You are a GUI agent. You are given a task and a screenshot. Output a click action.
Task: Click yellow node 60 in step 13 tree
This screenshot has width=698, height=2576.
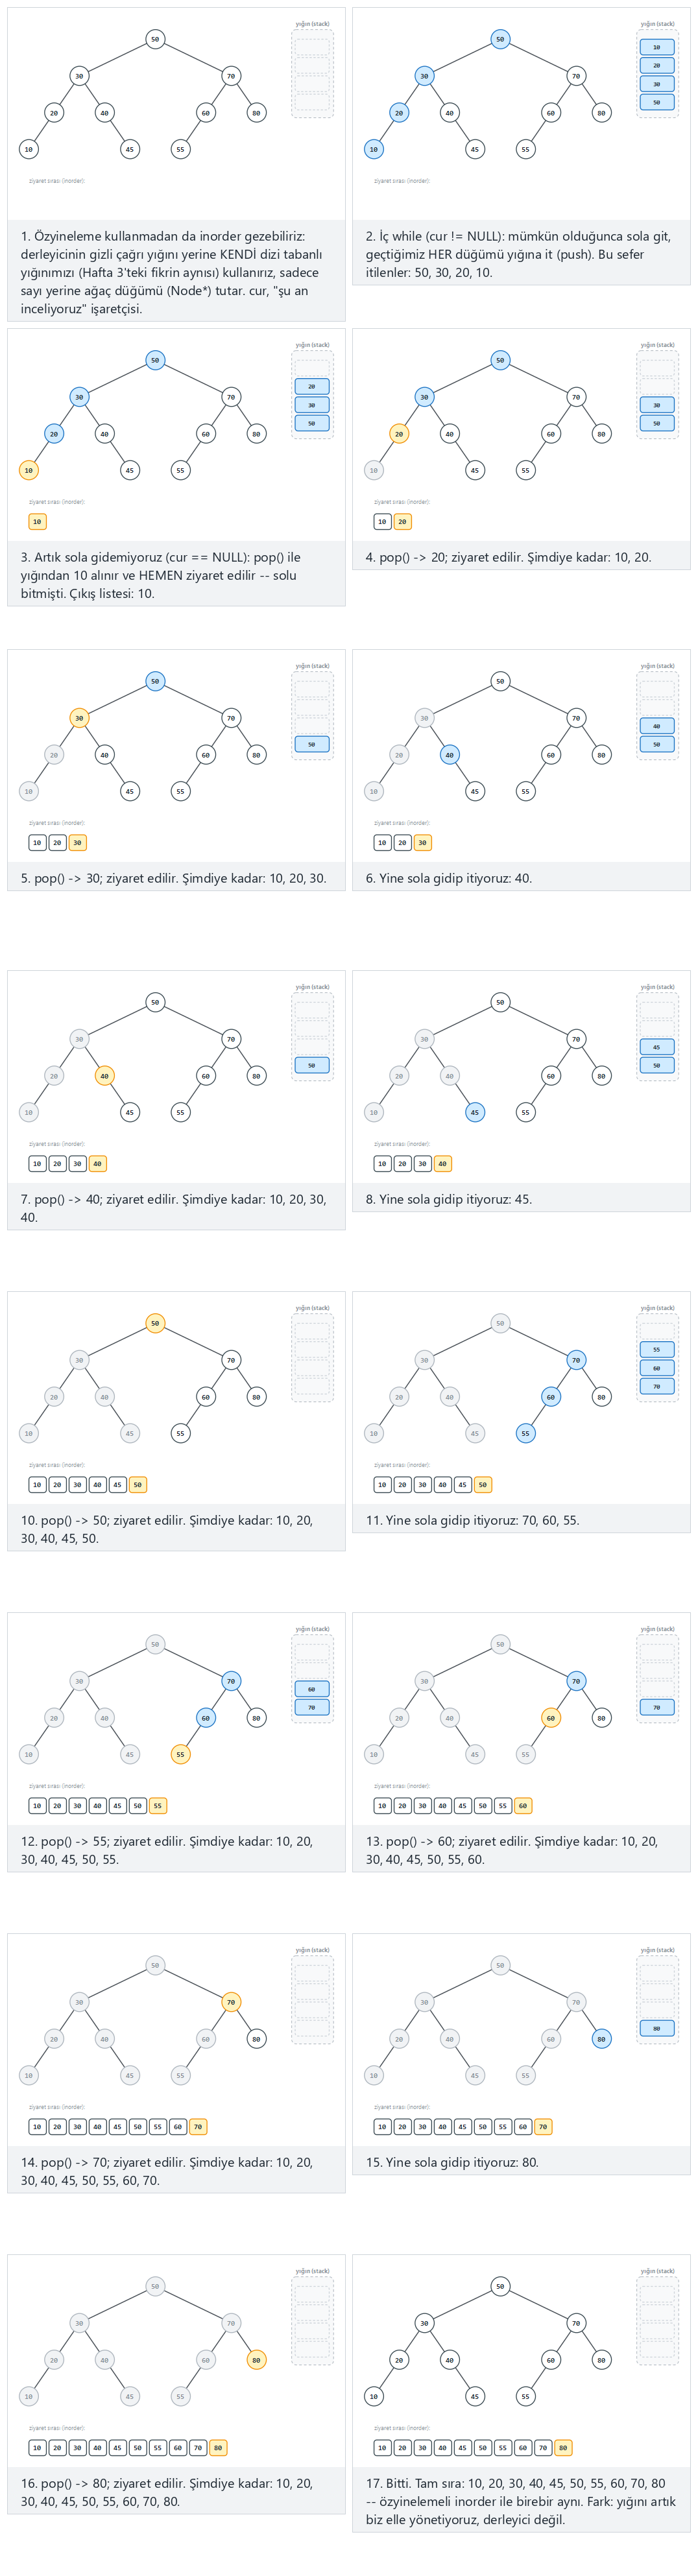pyautogui.click(x=551, y=1718)
